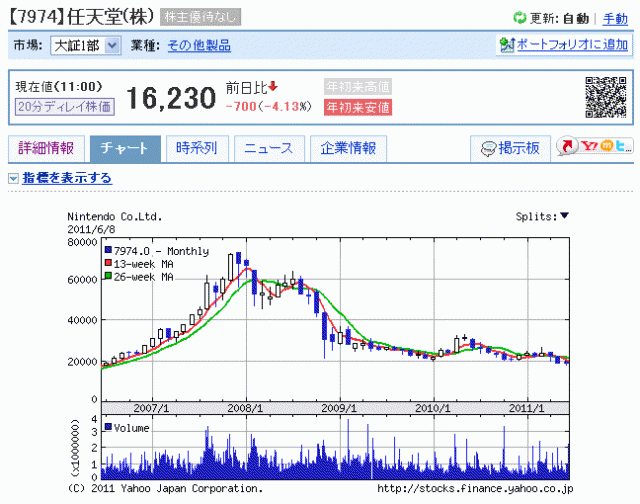
Task: Click the 20分ディレイ株価 button
Action: [x=64, y=107]
